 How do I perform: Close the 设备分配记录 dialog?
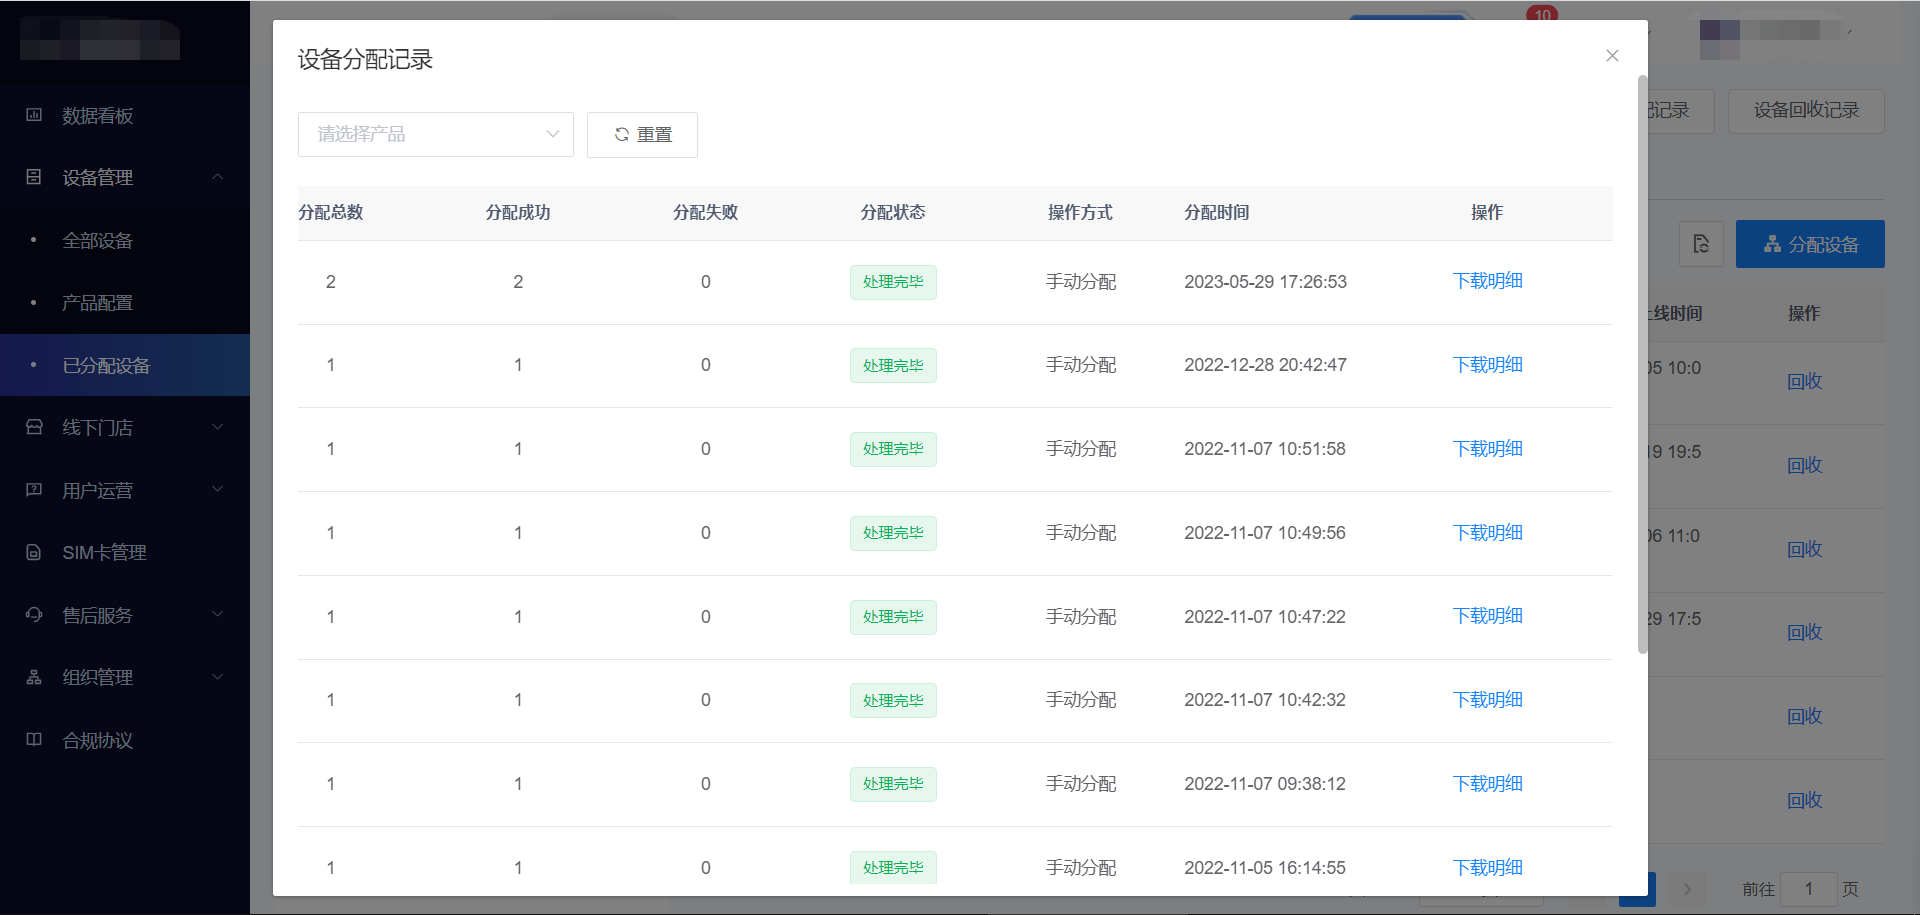[1612, 56]
